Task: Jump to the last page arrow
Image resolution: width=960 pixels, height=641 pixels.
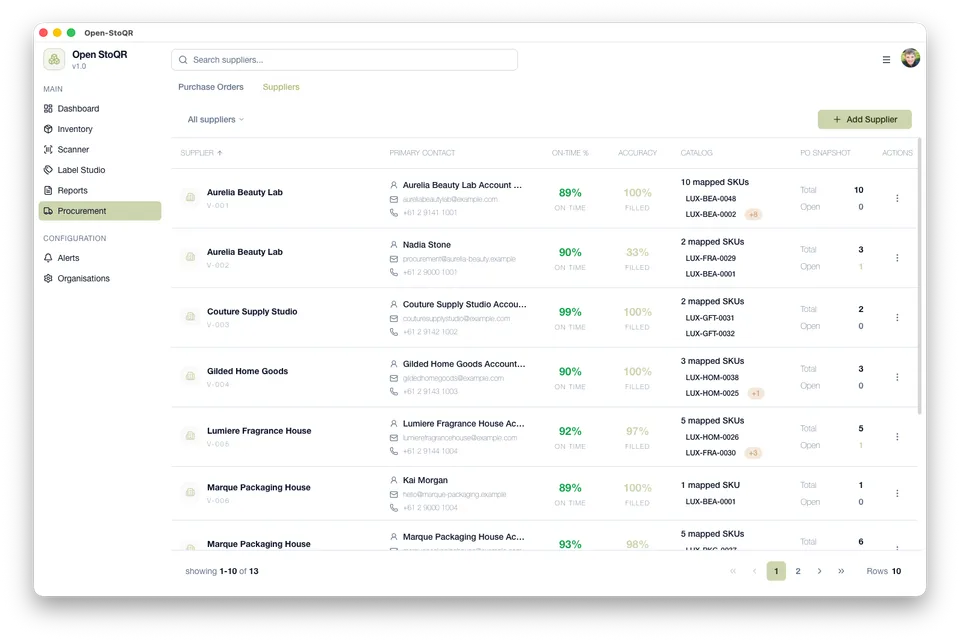Action: click(x=841, y=571)
